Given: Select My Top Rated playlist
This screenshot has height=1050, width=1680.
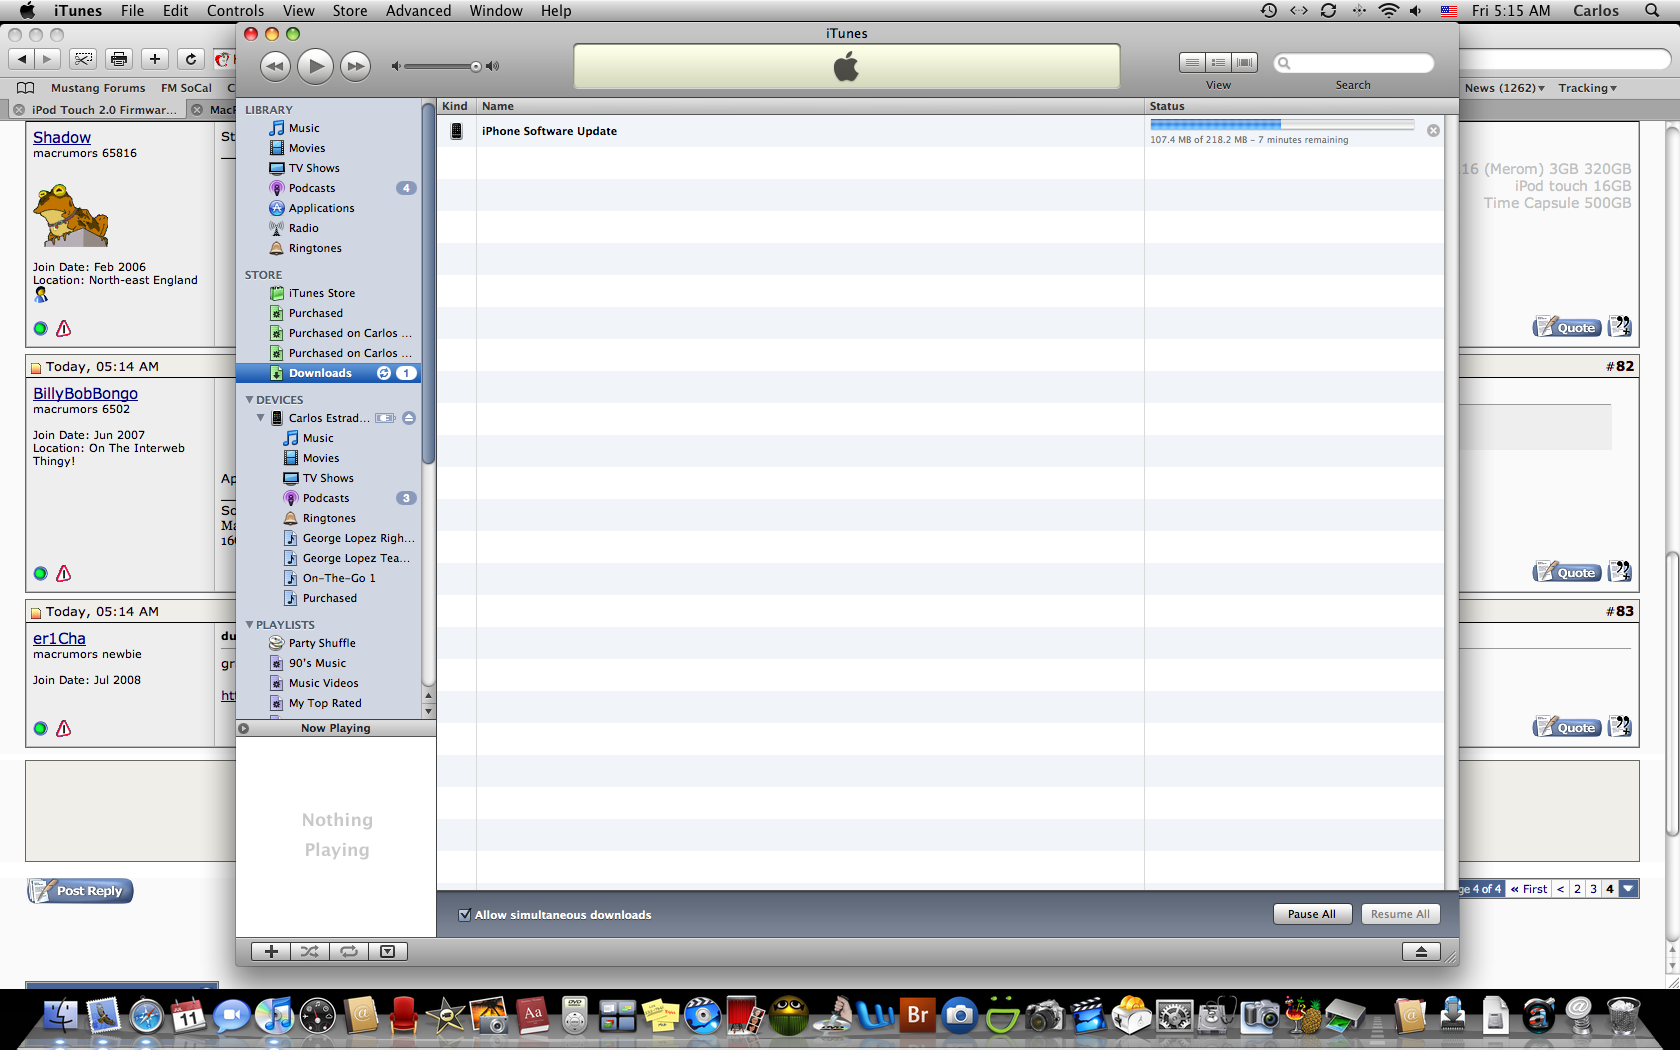Looking at the screenshot, I should pos(325,703).
